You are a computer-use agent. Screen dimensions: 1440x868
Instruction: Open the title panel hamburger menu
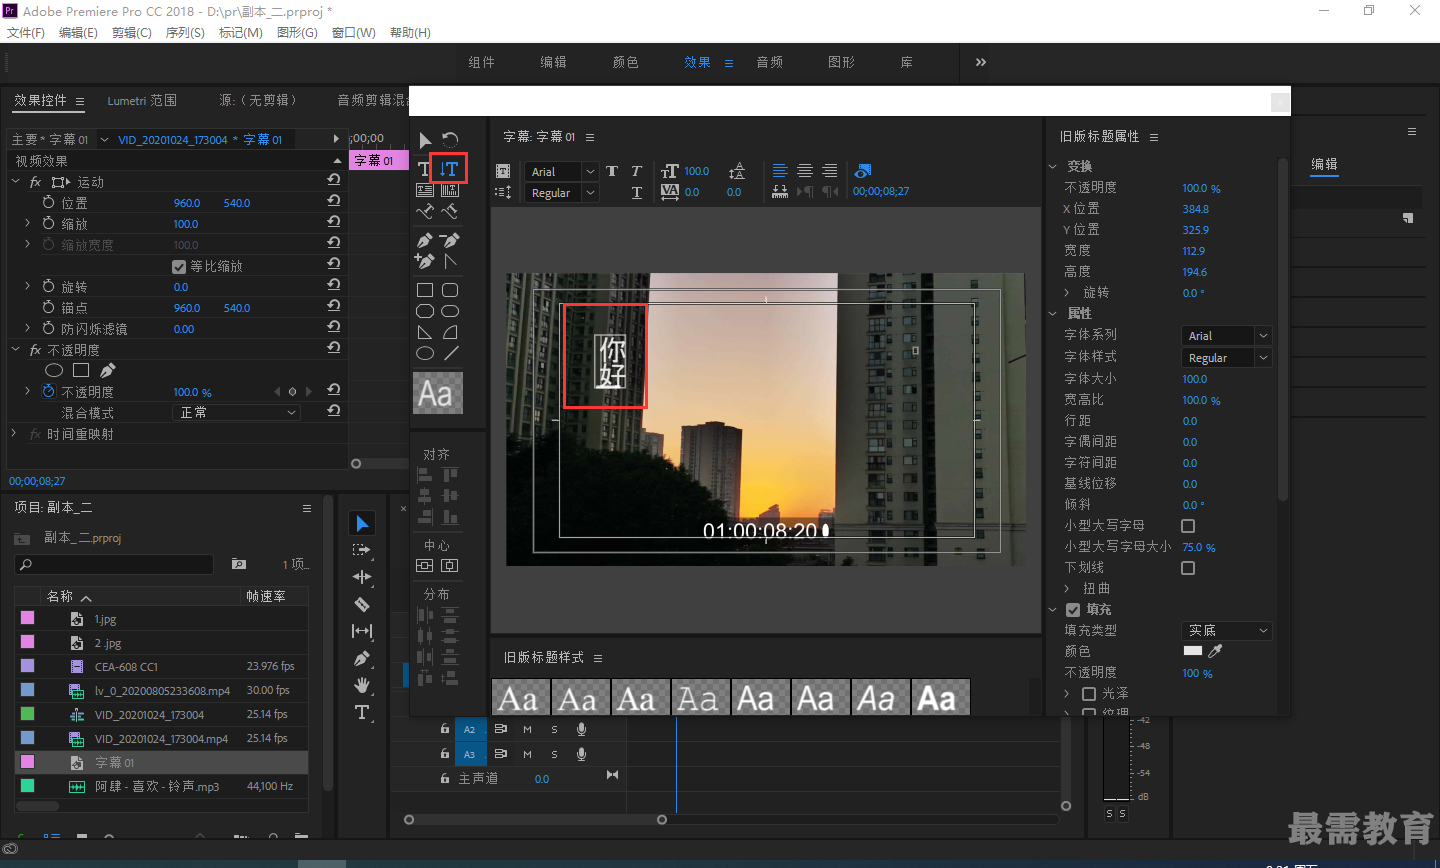pyautogui.click(x=590, y=137)
